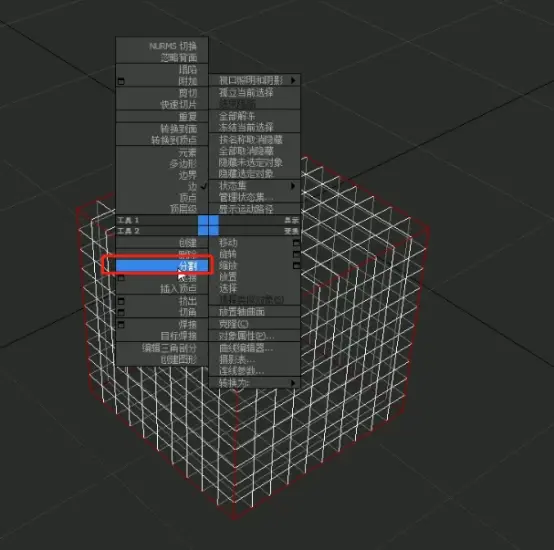Open settings box beside 切角 (Chamfer)
Viewport: 554px width, 550px height.
pyautogui.click(x=121, y=312)
